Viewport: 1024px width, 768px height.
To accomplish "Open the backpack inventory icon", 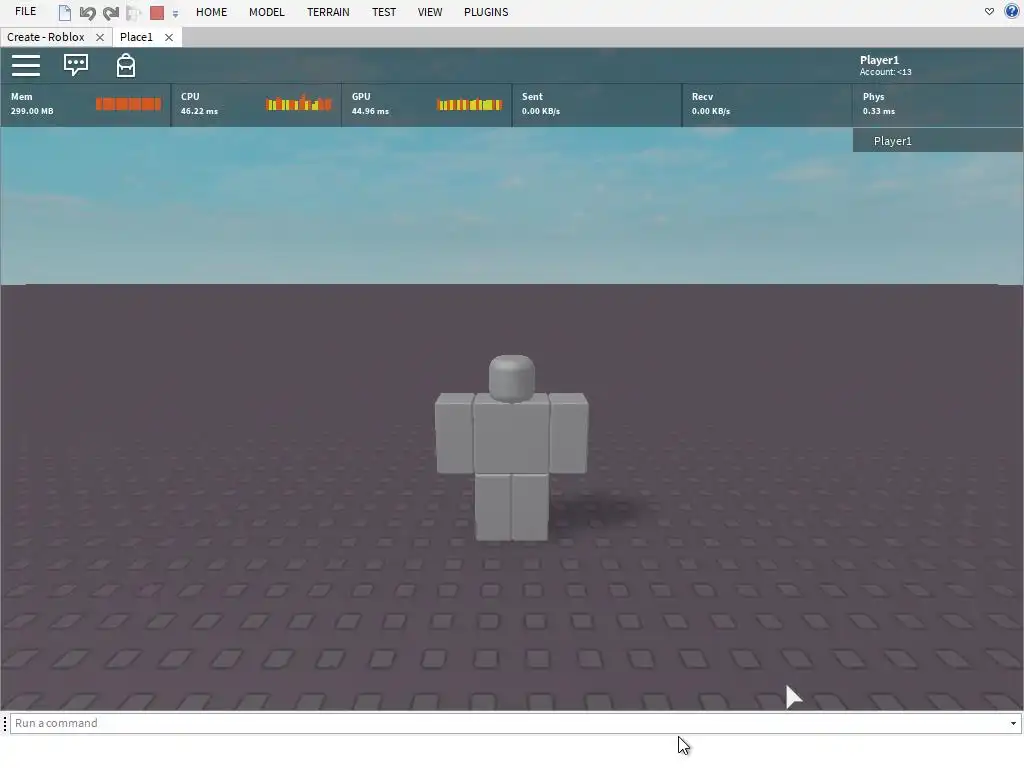I will (125, 65).
